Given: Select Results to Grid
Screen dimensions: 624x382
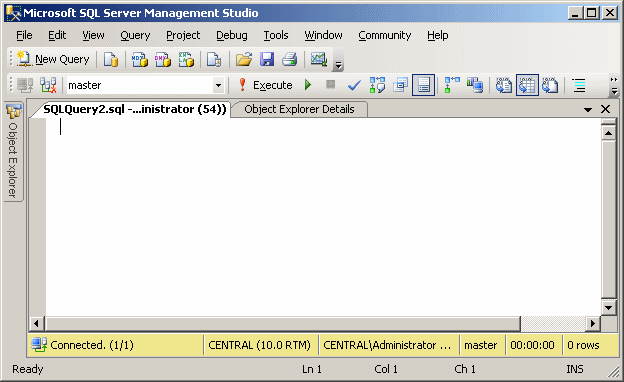Looking at the screenshot, I should coord(527,85).
